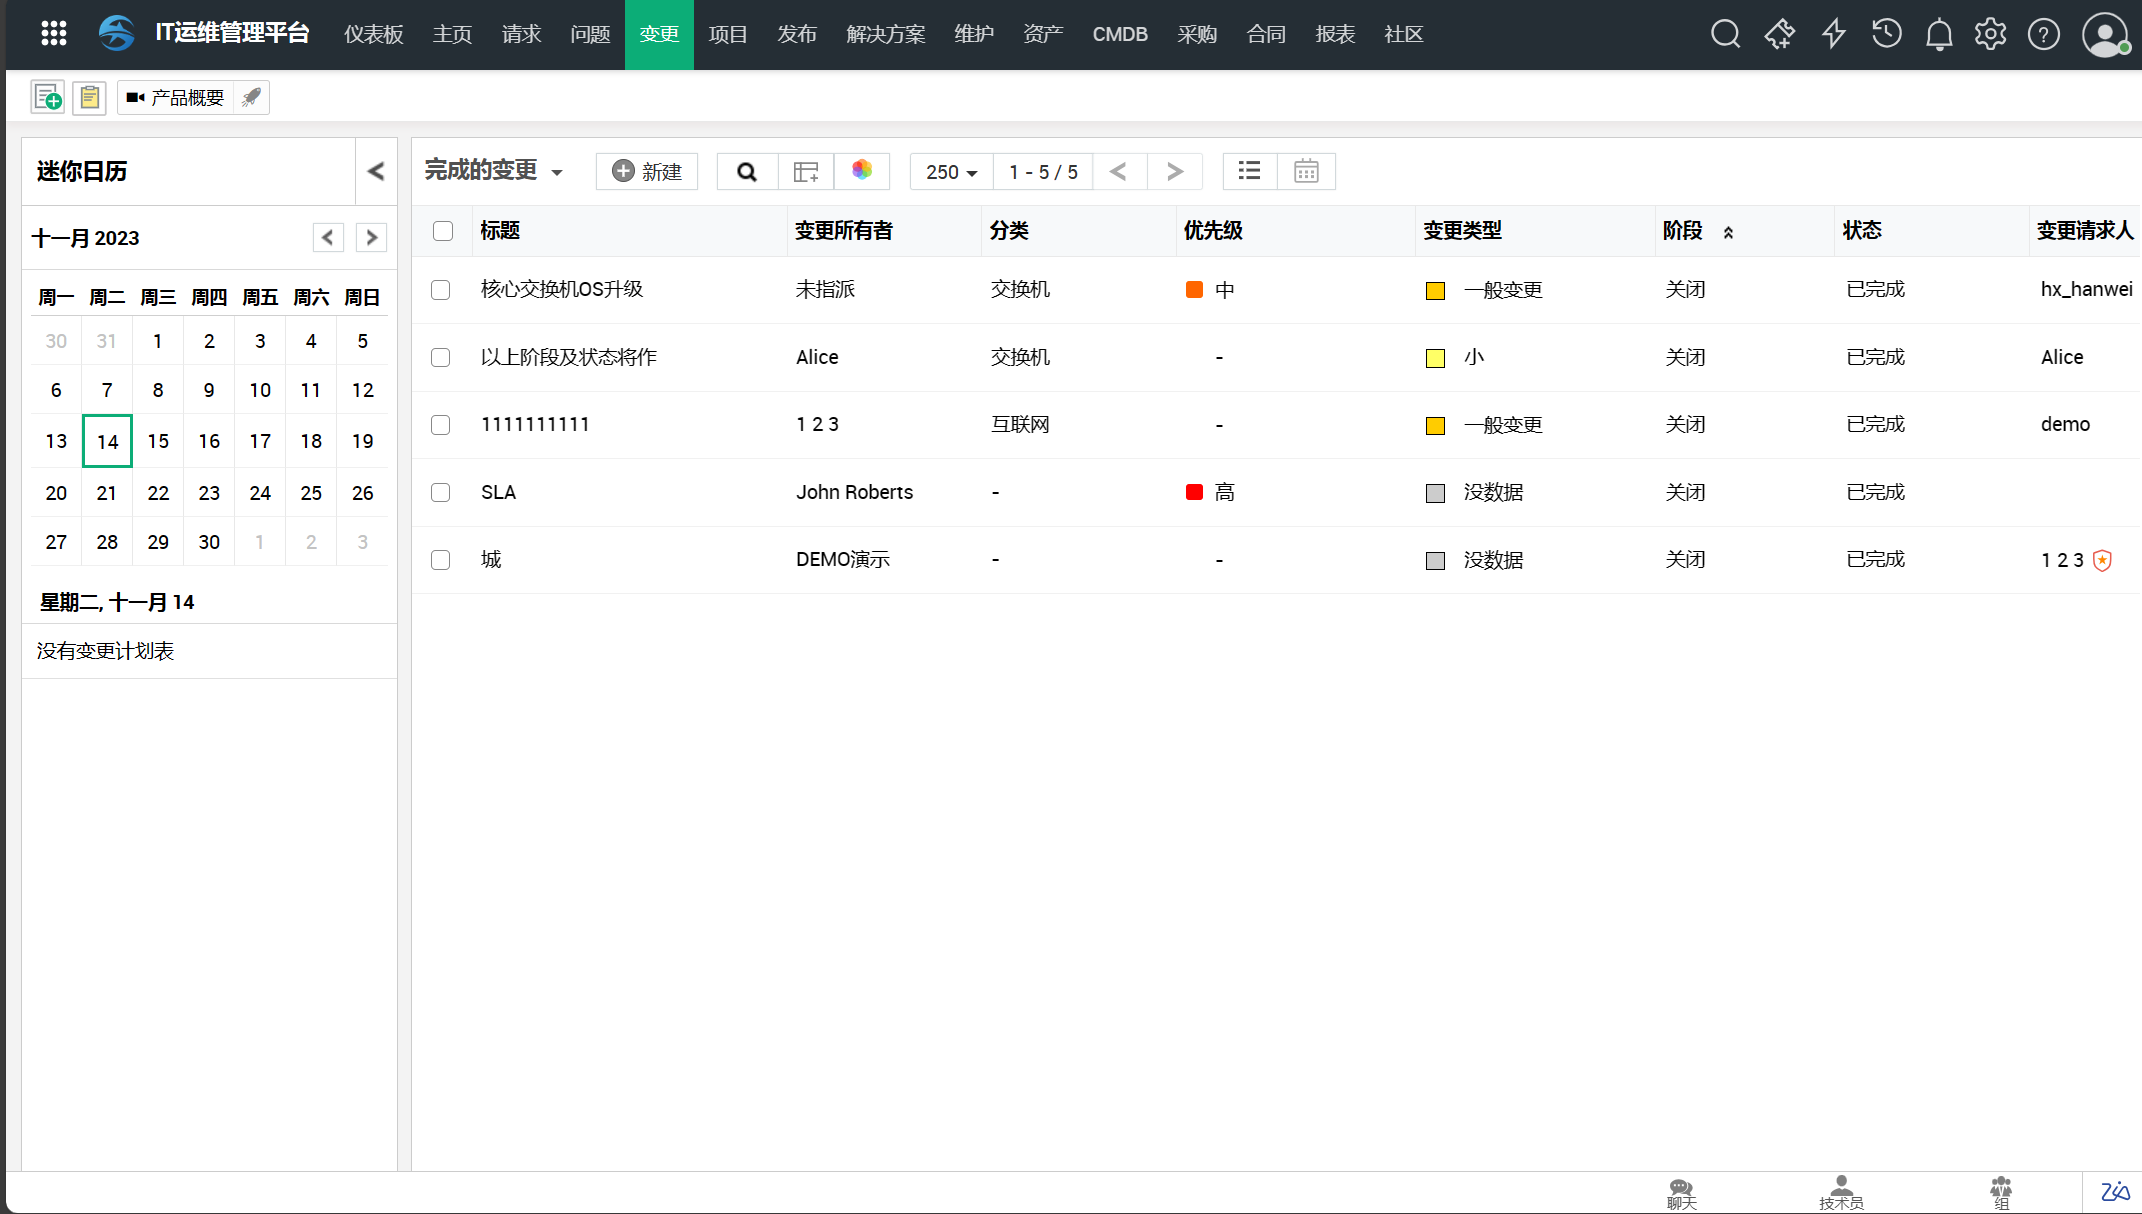Check the SLA change row checkbox

point(441,492)
